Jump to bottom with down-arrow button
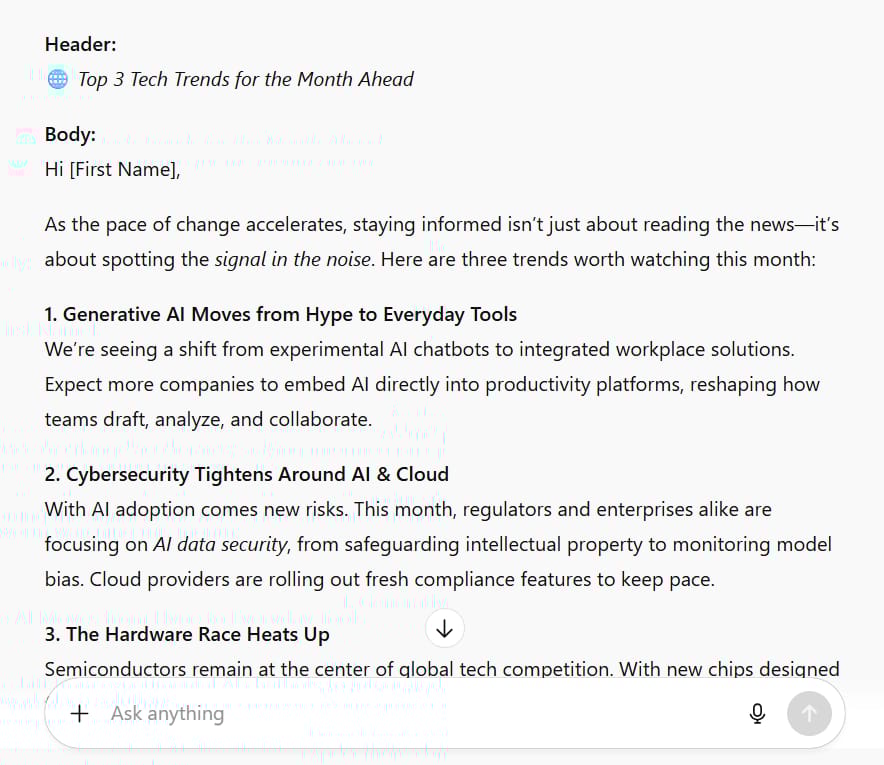Viewport: 884px width, 765px height. (445, 628)
